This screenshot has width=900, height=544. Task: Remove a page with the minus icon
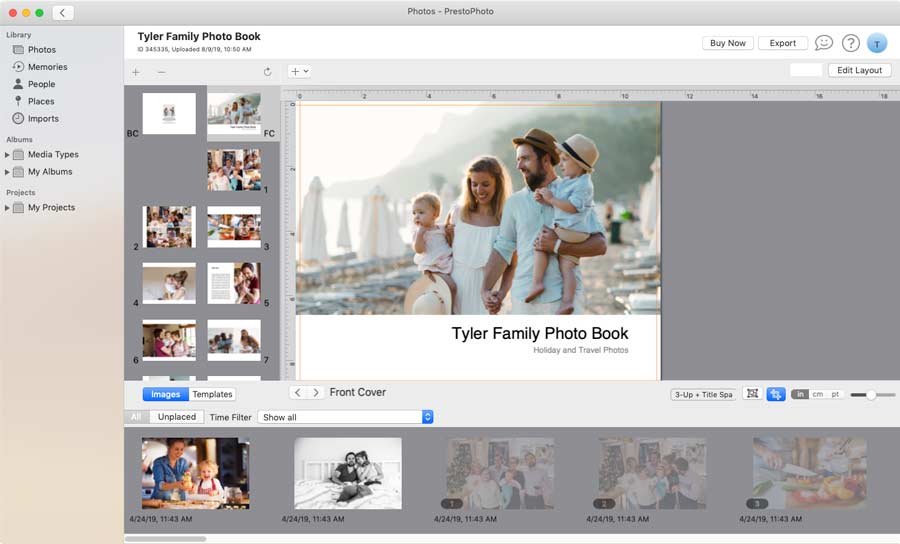pos(161,72)
